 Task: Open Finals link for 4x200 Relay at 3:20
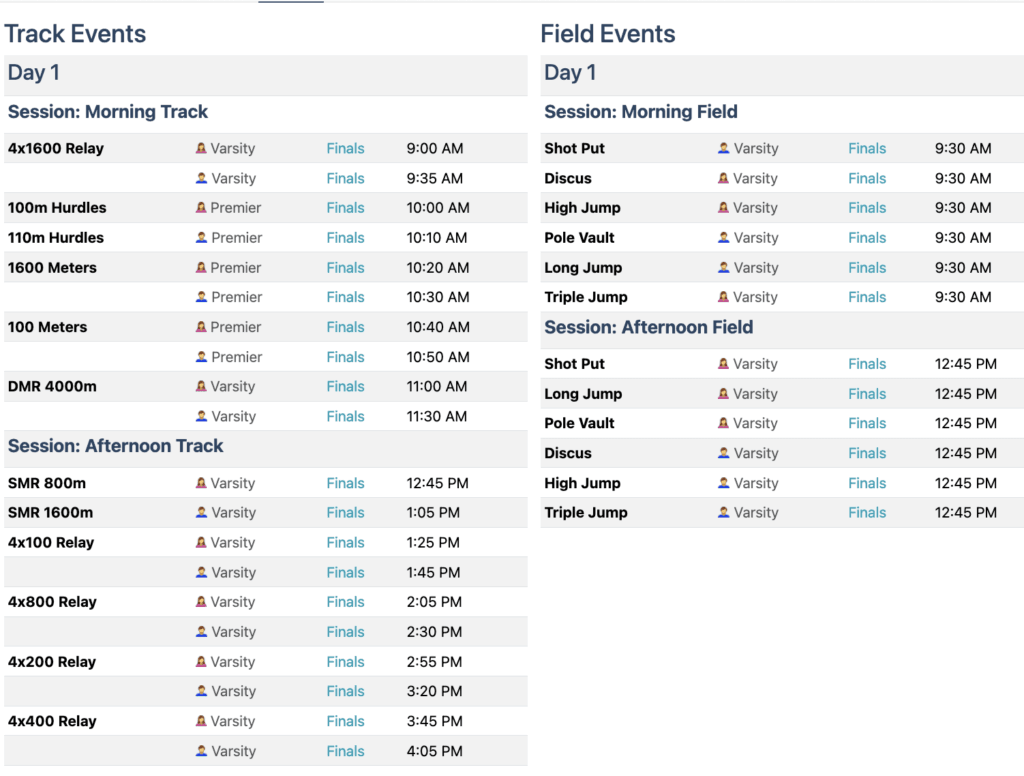click(x=345, y=691)
